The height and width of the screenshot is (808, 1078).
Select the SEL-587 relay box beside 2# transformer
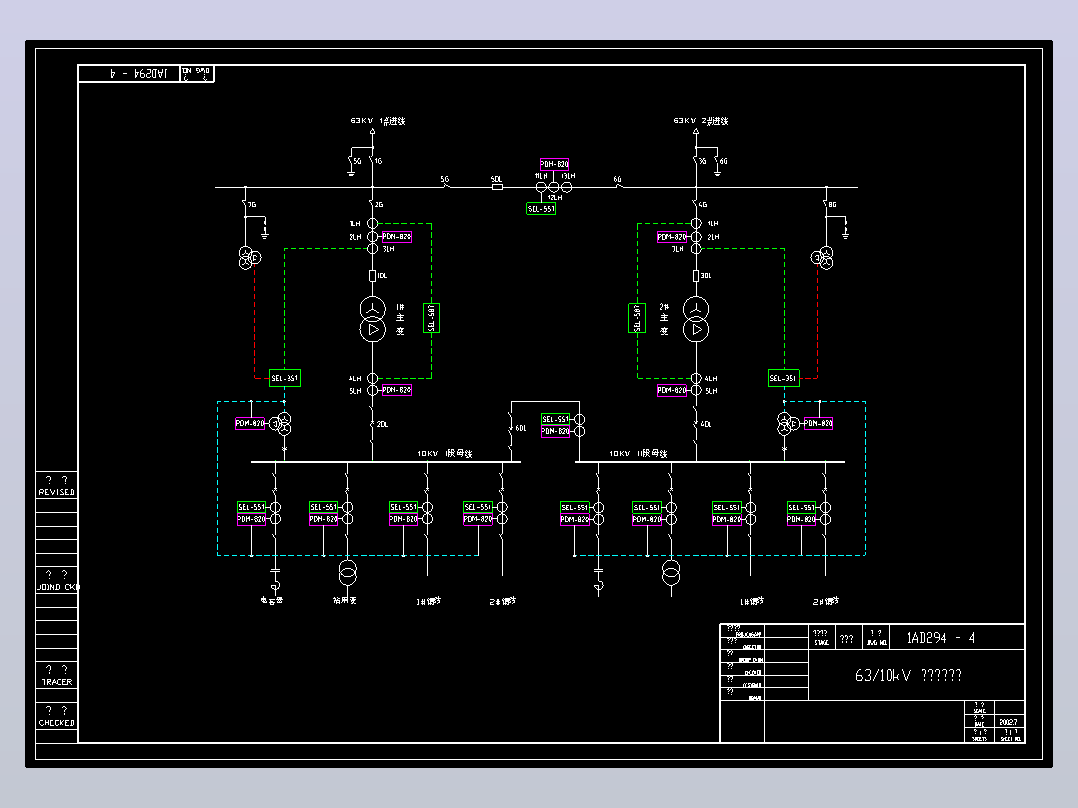(x=637, y=318)
